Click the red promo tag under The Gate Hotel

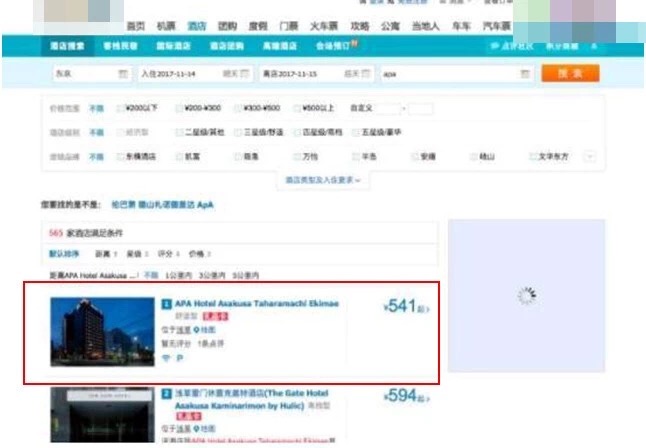click(x=189, y=417)
